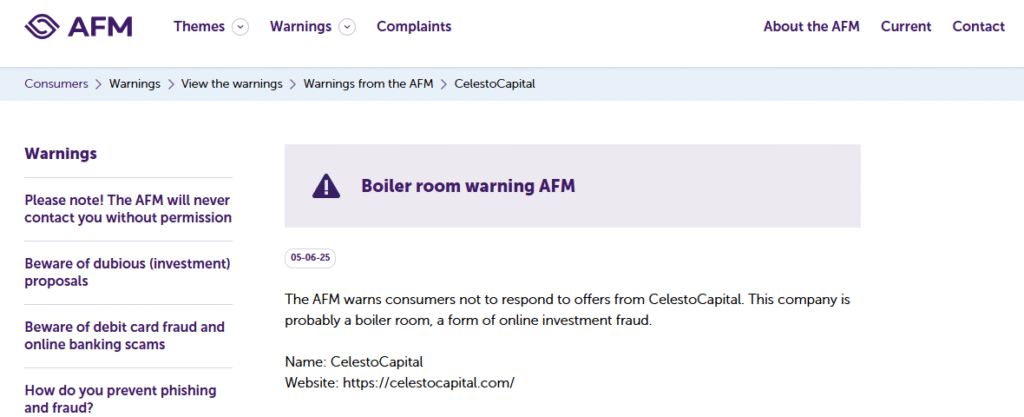This screenshot has width=1024, height=417.
Task: Go to About the AFM
Action: [811, 27]
